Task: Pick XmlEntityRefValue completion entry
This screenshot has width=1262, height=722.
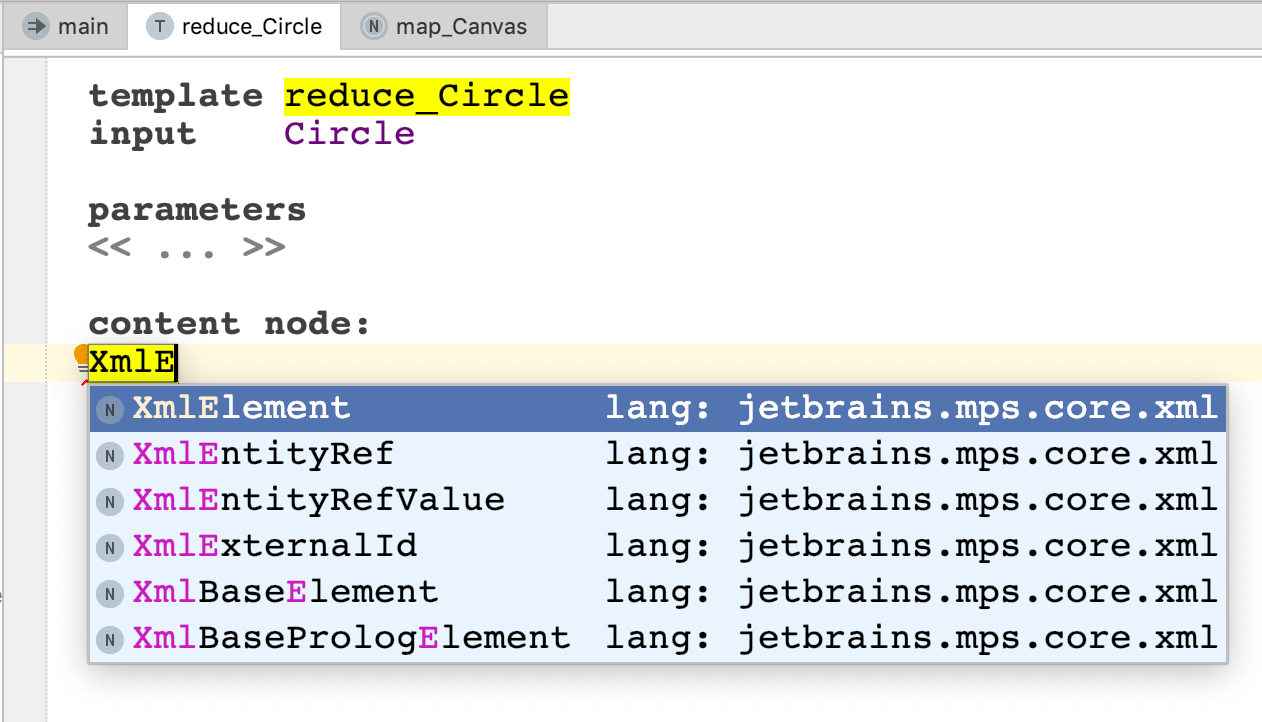Action: coord(658,500)
